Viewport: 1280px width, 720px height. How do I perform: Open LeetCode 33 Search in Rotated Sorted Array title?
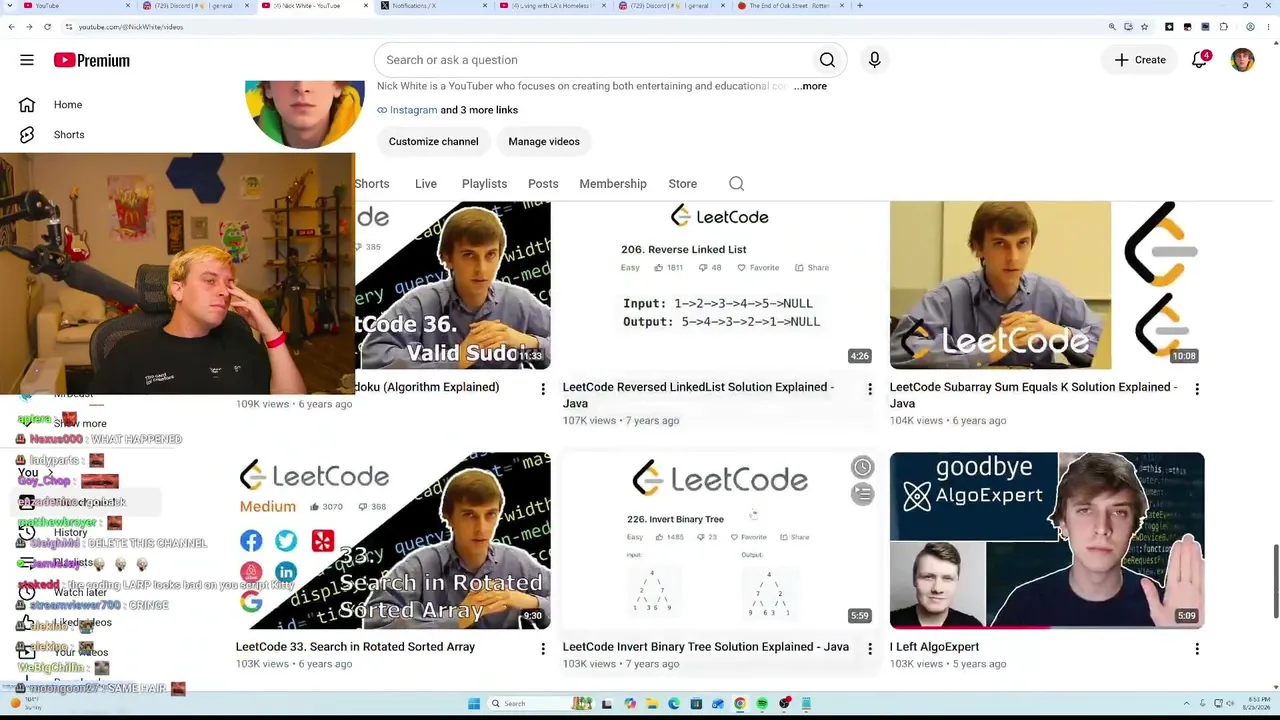tap(355, 647)
